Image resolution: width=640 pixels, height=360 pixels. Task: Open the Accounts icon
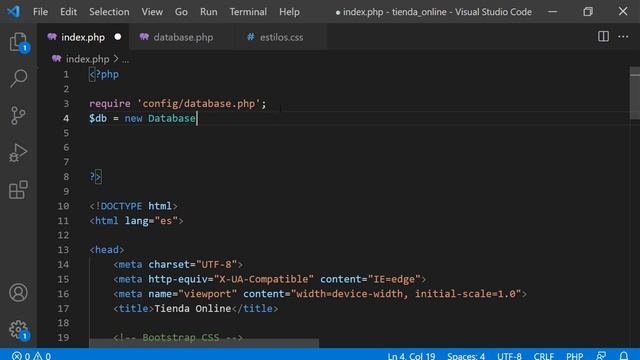point(18,292)
